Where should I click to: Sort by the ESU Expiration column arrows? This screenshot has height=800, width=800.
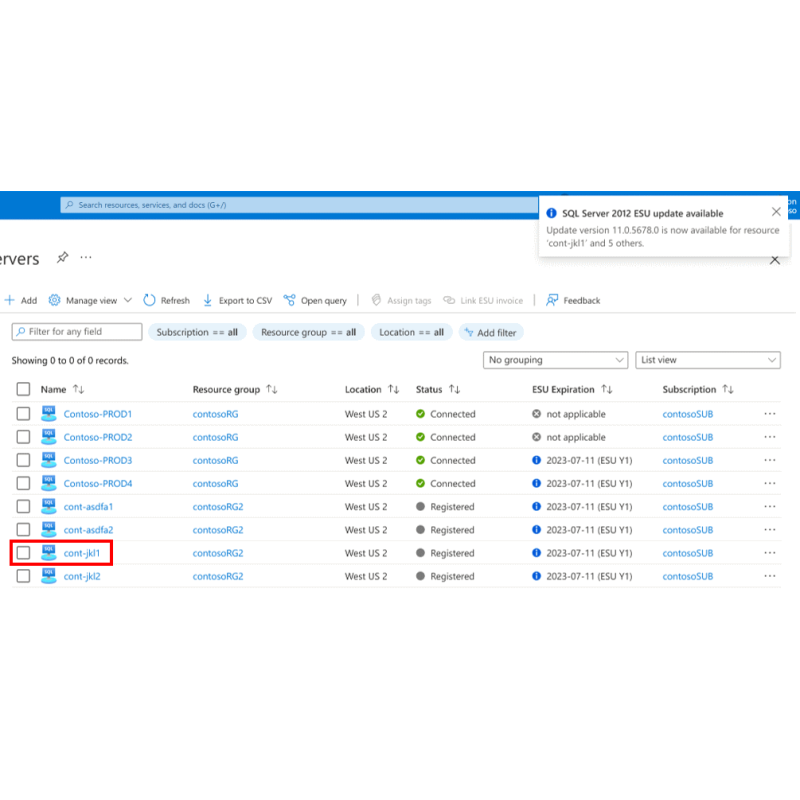(607, 389)
